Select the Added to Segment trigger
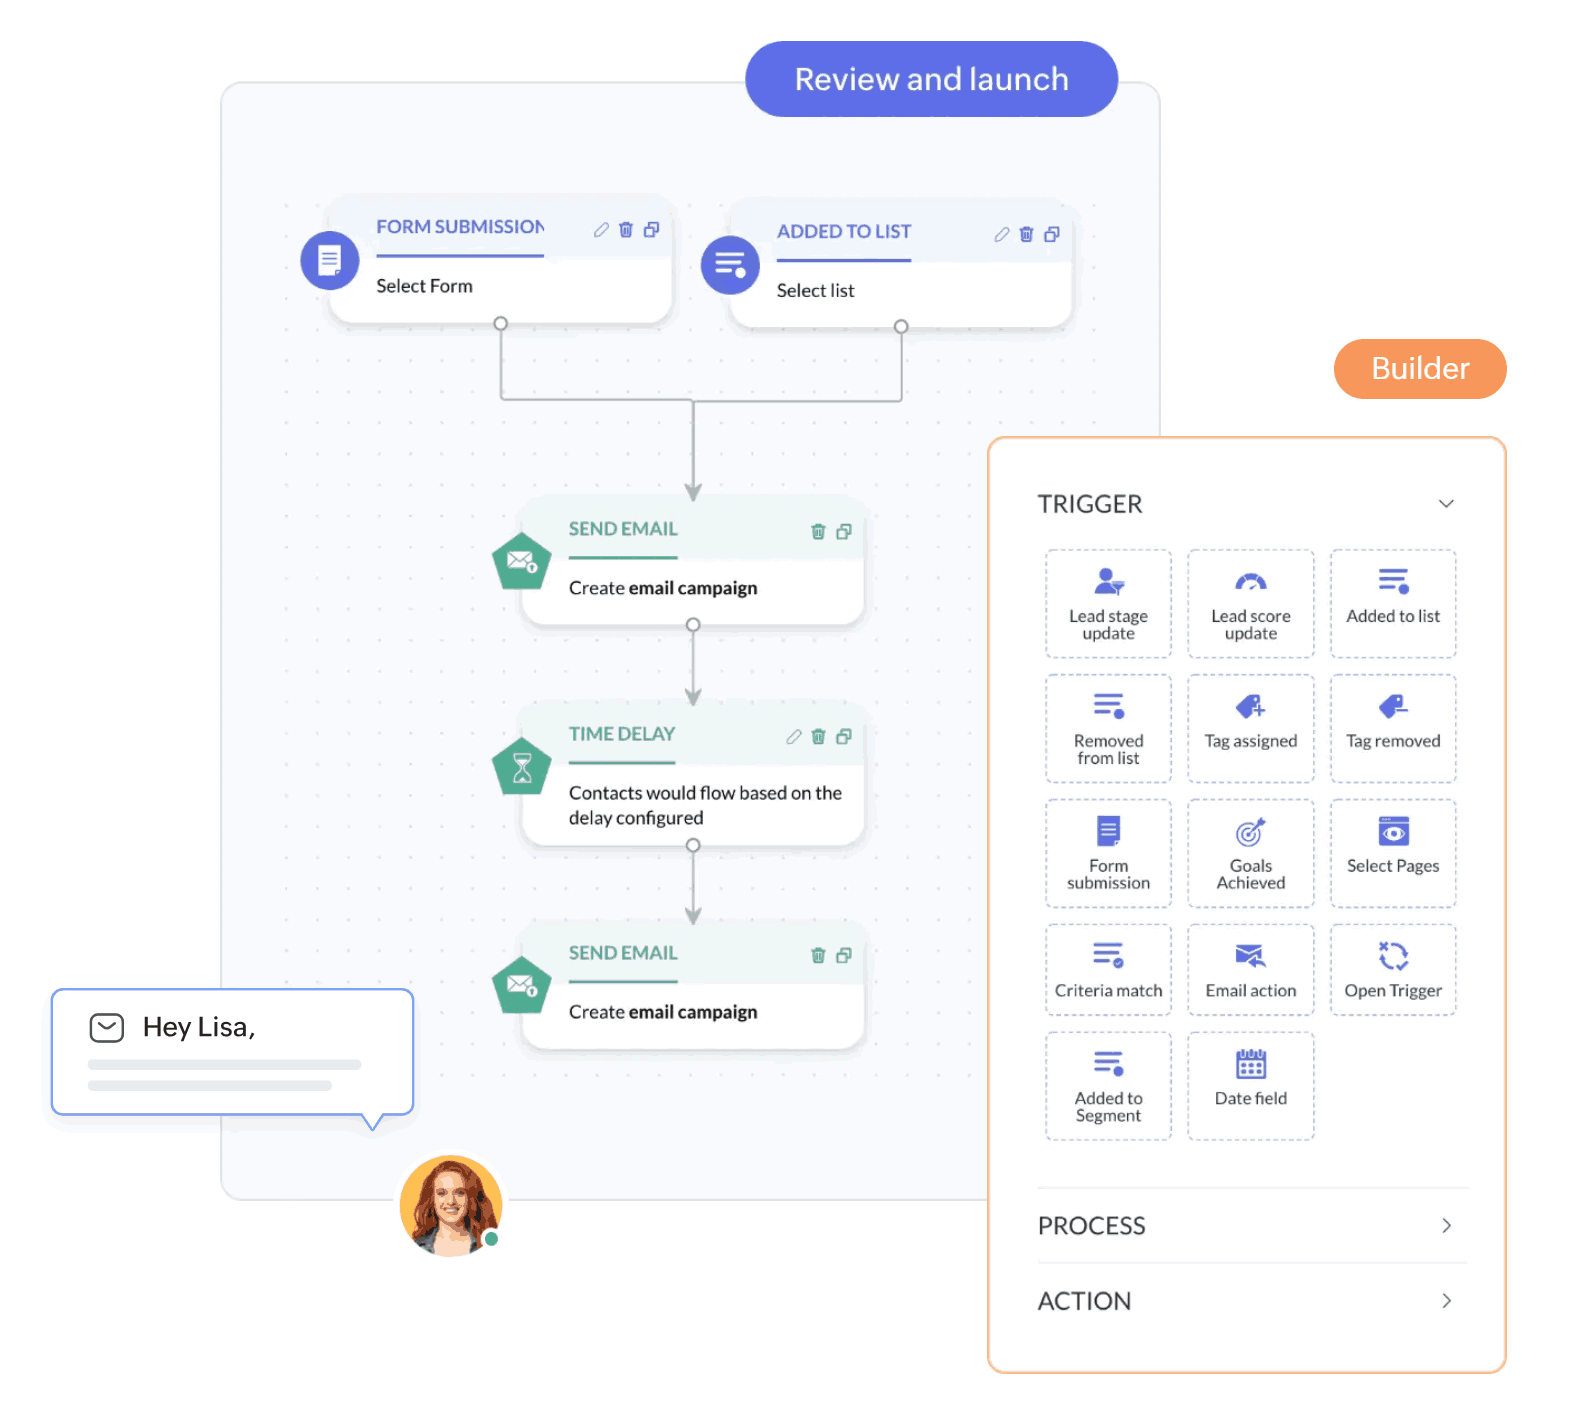This screenshot has width=1570, height=1413. point(1108,1086)
